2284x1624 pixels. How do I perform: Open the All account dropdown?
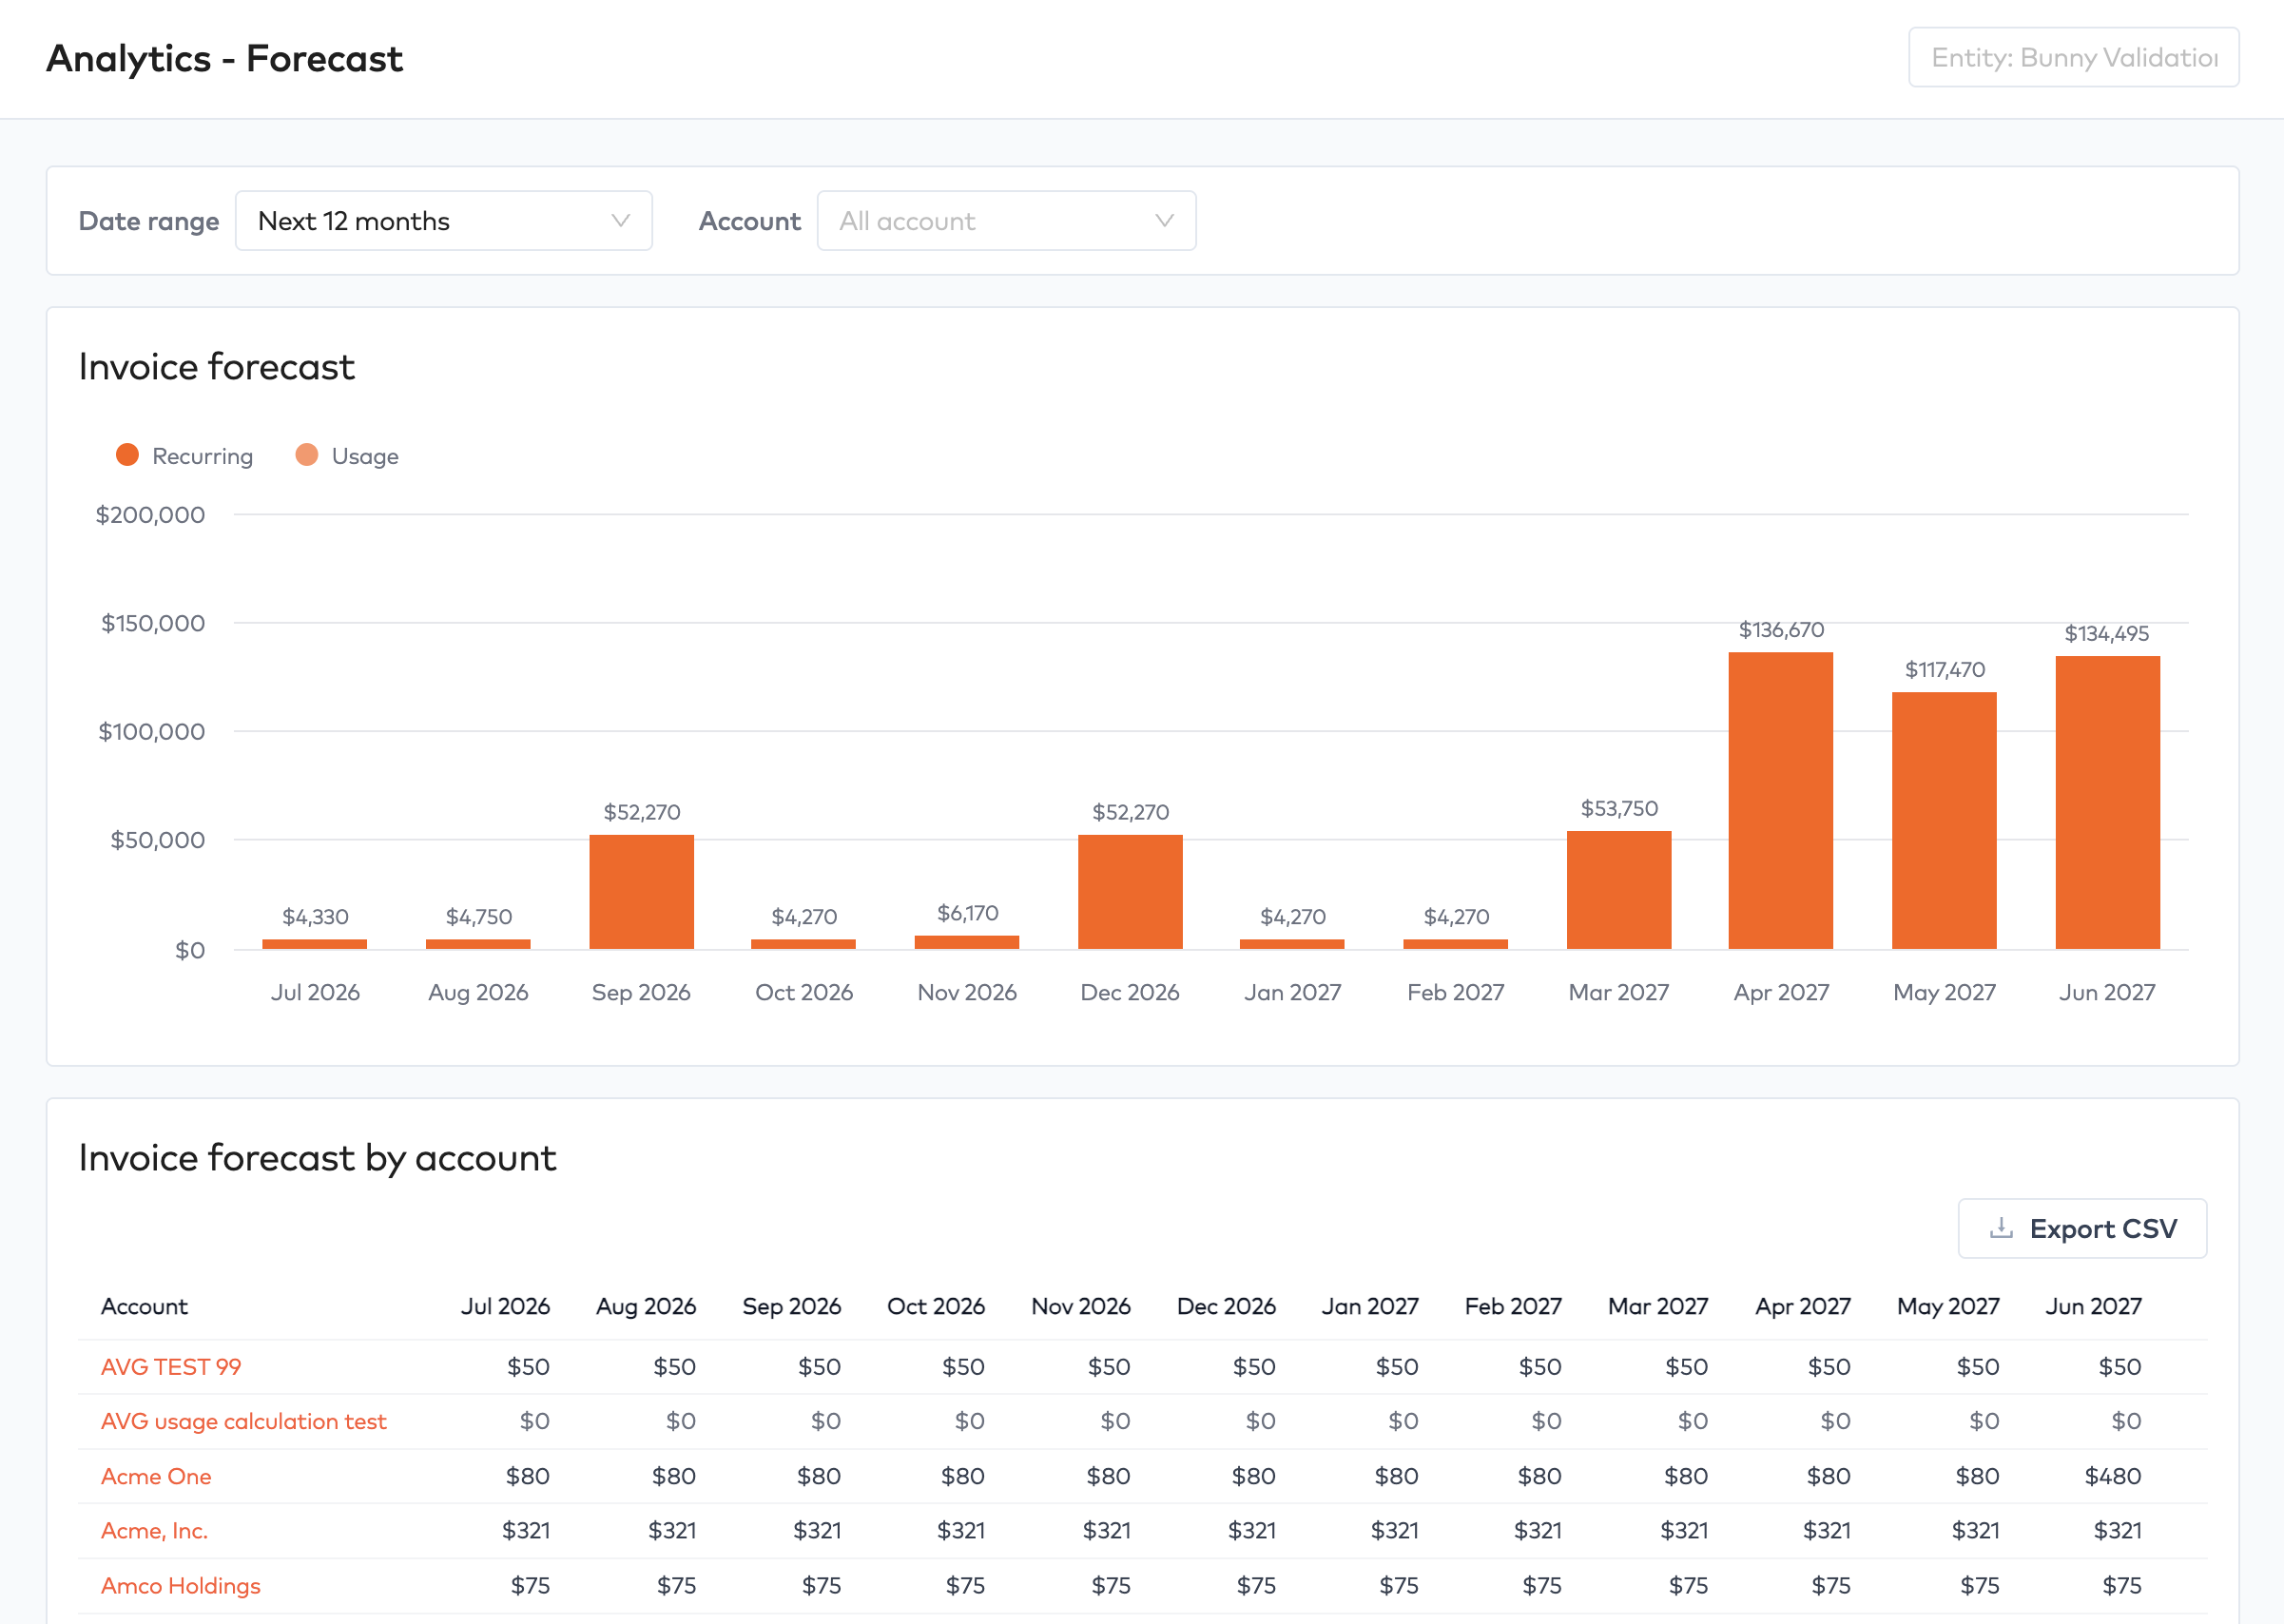pos(1006,221)
